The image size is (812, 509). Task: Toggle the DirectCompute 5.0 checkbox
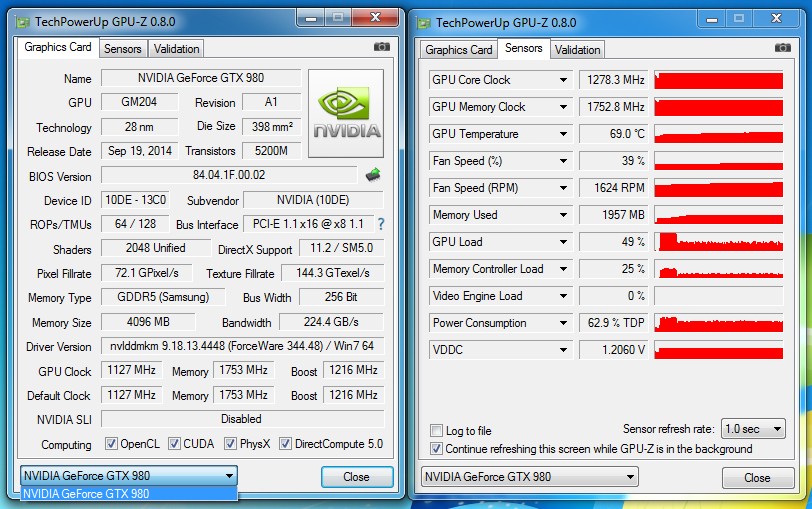click(x=285, y=444)
